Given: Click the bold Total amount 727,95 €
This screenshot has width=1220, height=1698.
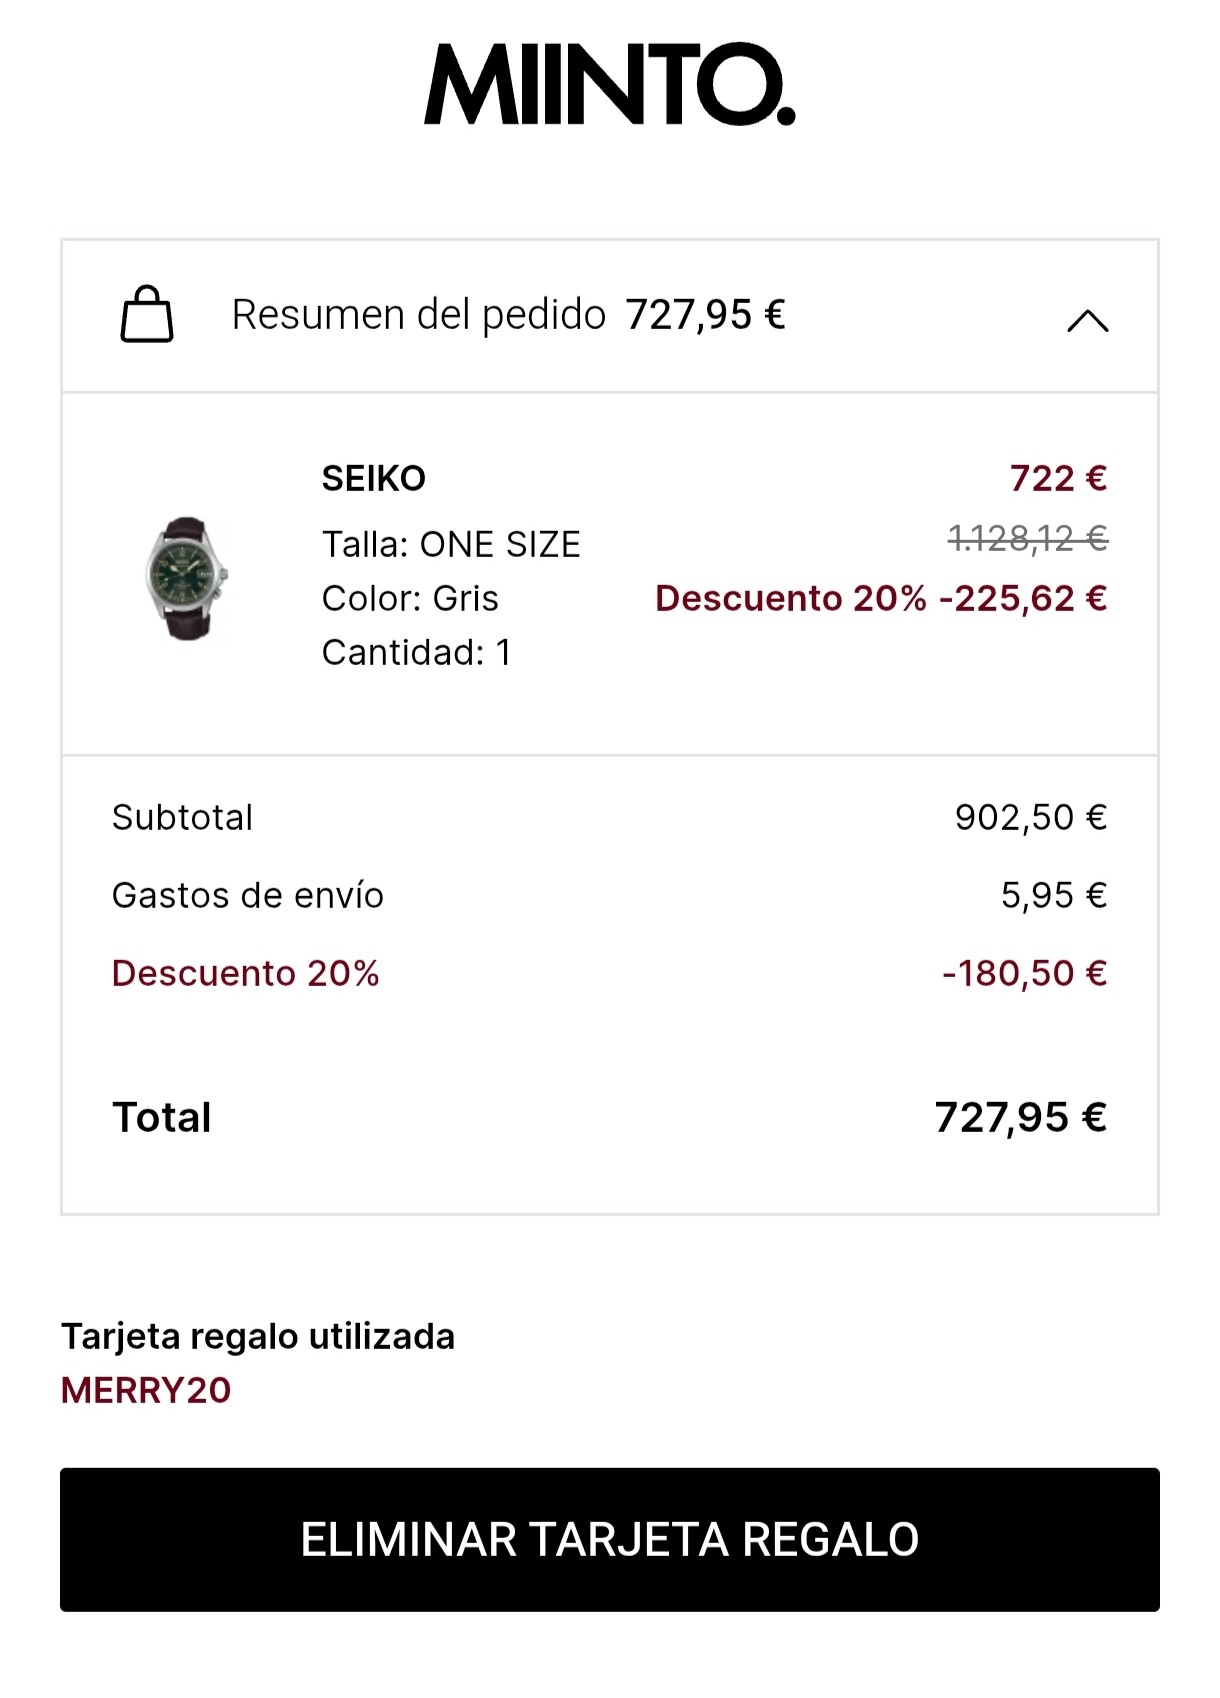Looking at the screenshot, I should point(1020,1118).
